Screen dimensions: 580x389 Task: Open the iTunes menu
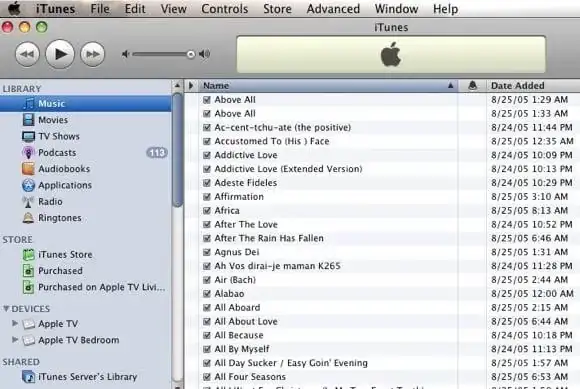55,9
